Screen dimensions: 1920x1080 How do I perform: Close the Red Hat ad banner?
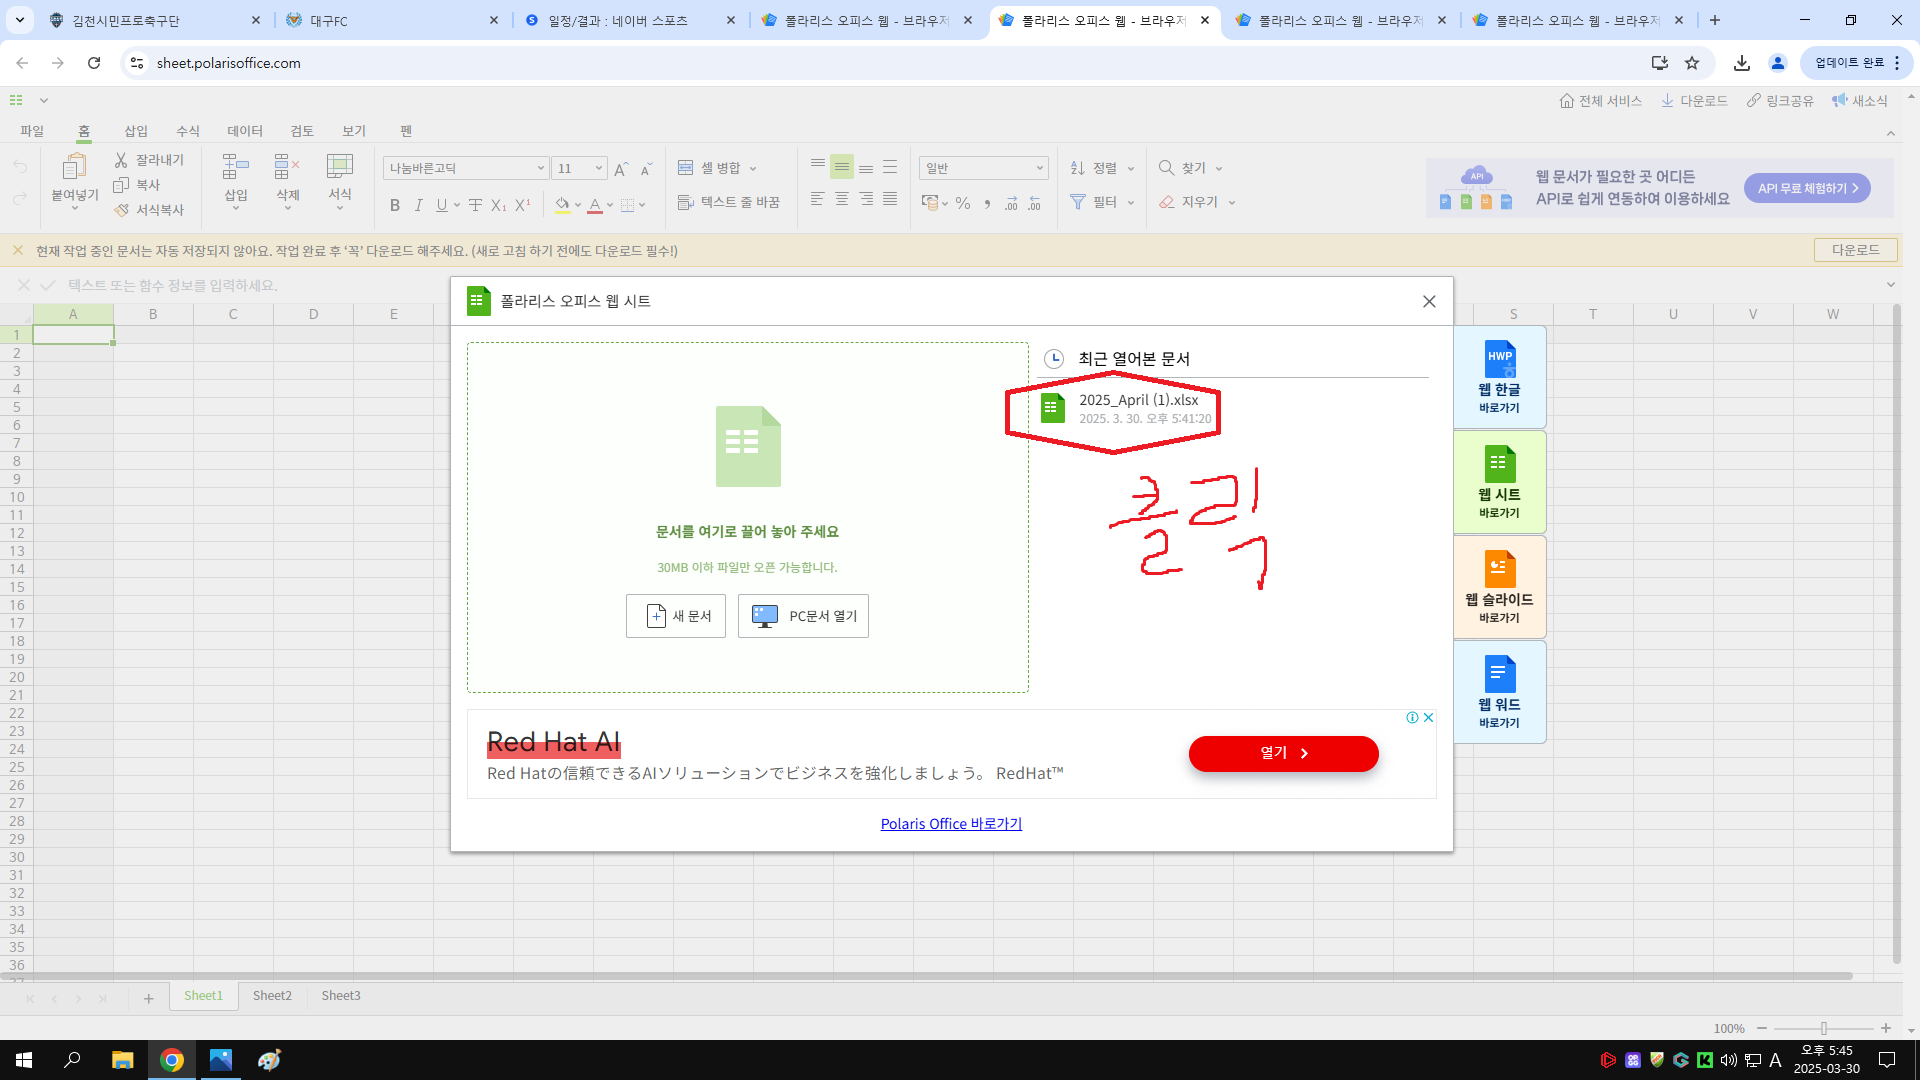pos(1429,717)
